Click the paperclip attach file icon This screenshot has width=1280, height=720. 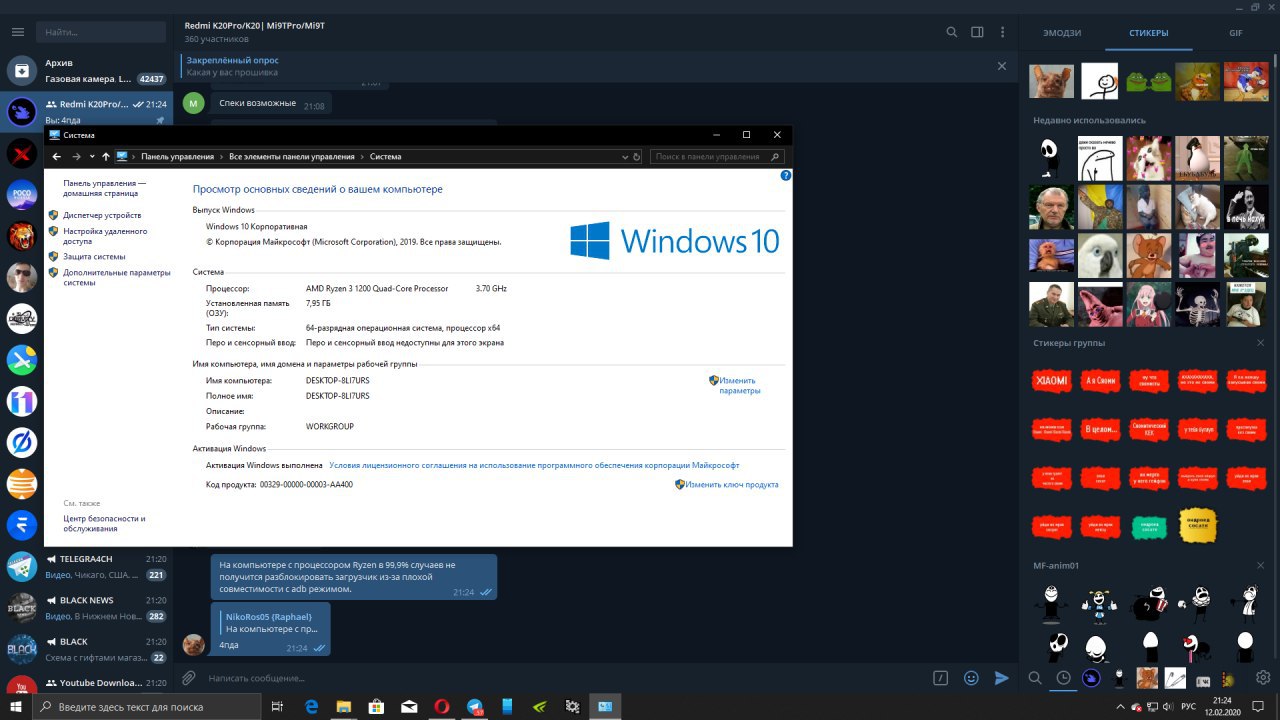(x=188, y=678)
